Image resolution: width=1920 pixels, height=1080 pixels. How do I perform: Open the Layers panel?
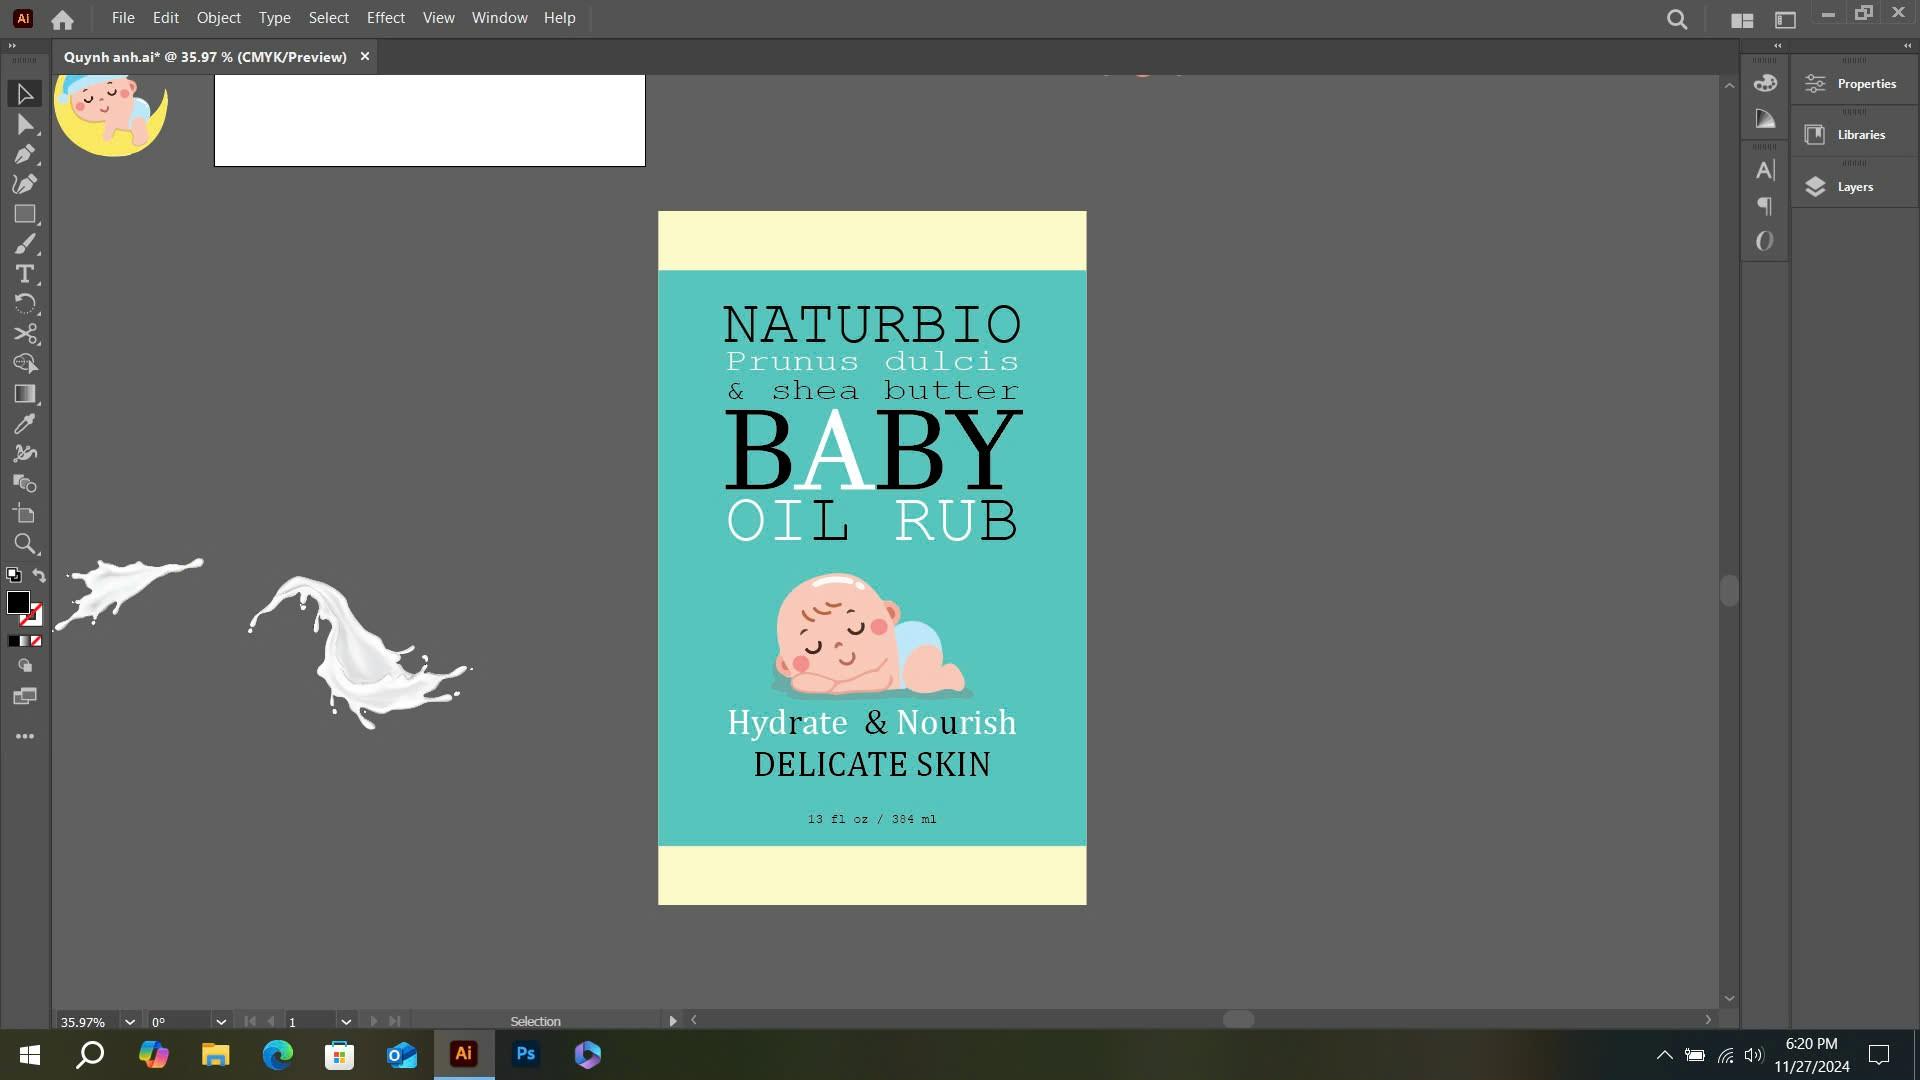tap(1854, 187)
